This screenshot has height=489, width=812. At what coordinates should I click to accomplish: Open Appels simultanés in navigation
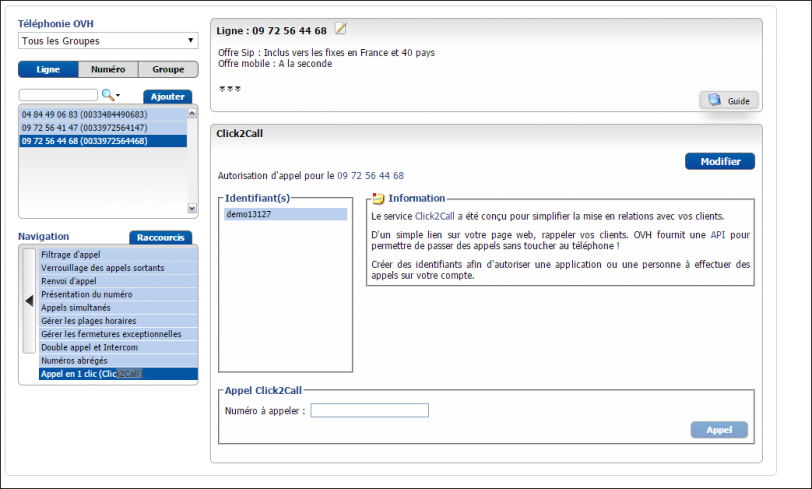tap(119, 308)
